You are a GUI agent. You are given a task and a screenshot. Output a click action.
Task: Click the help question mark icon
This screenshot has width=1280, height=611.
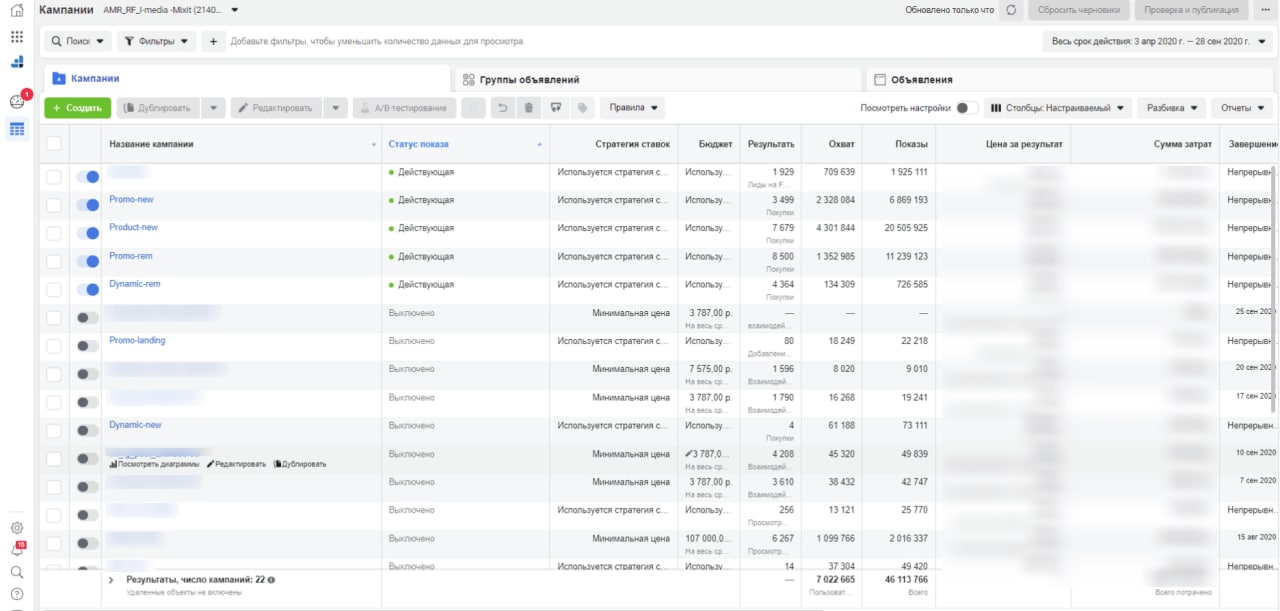click(x=17, y=594)
